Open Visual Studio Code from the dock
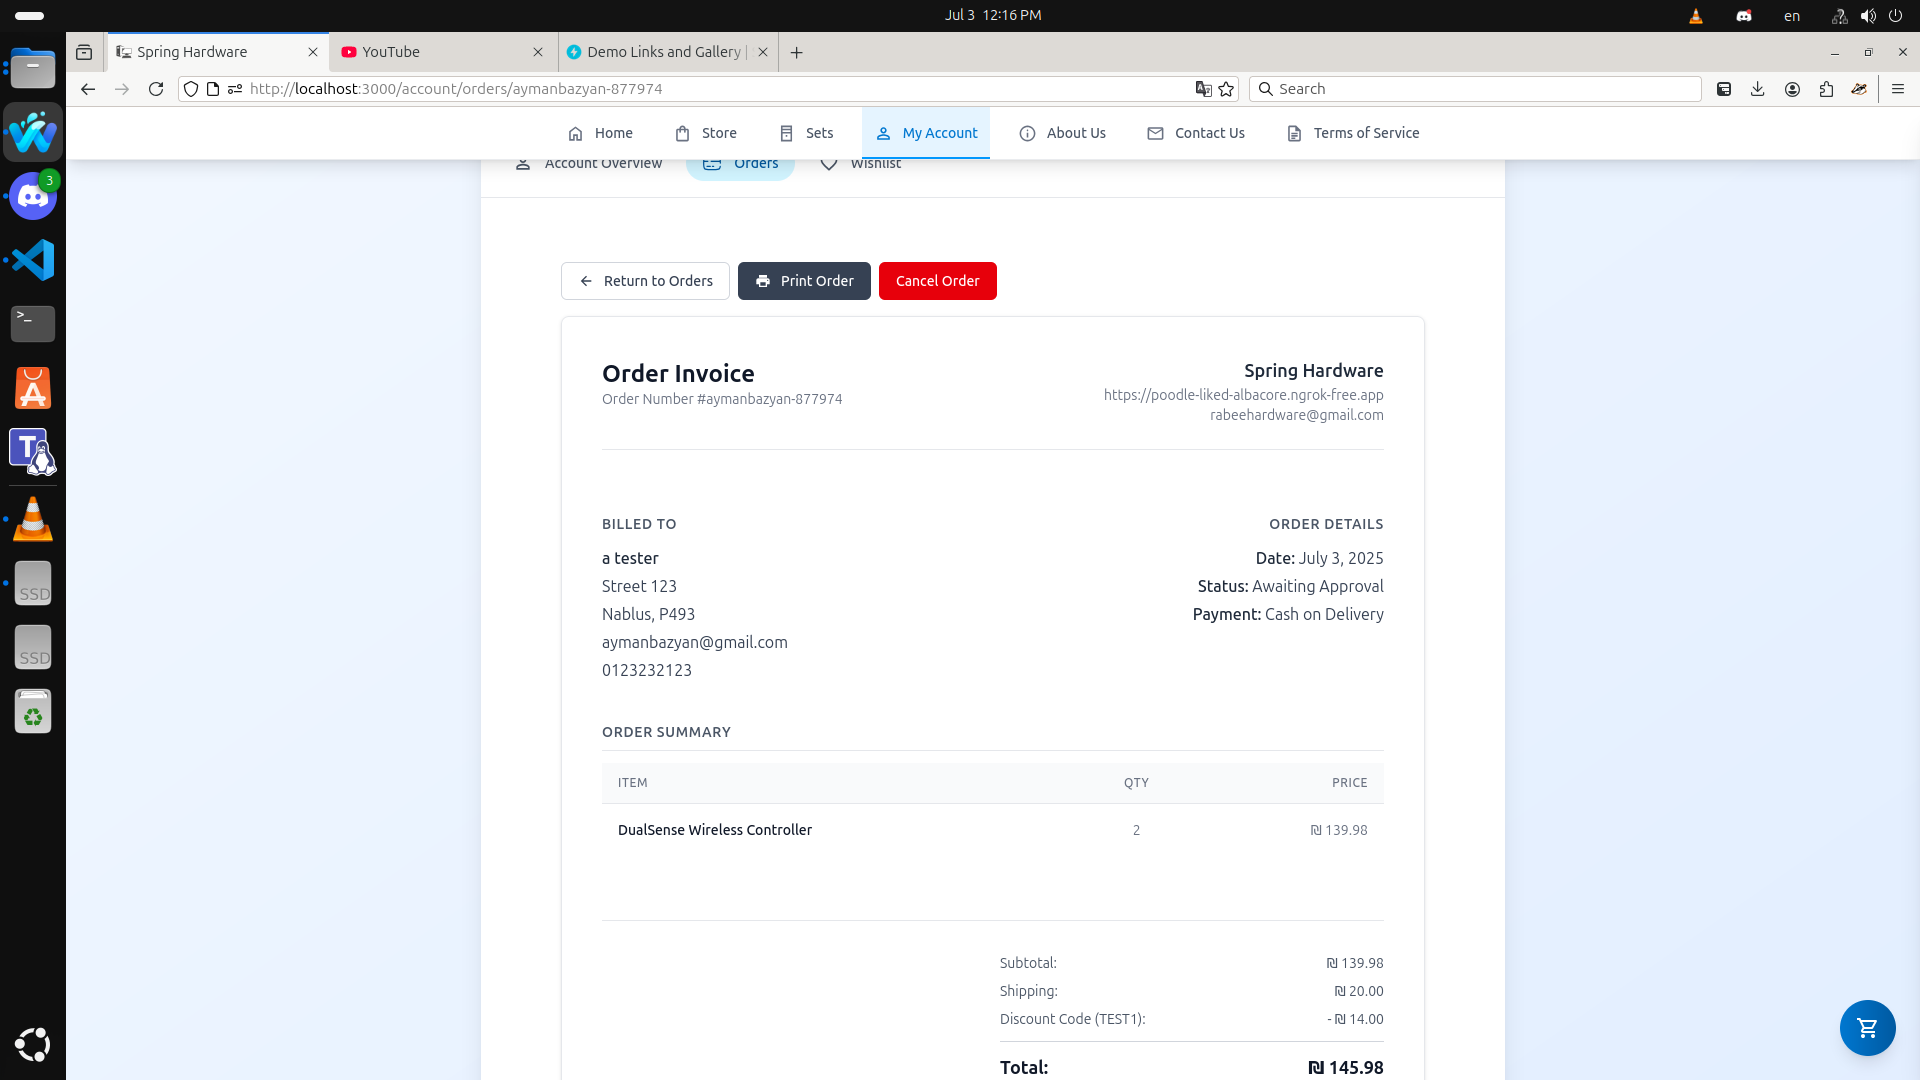The height and width of the screenshot is (1080, 1920). coord(33,260)
